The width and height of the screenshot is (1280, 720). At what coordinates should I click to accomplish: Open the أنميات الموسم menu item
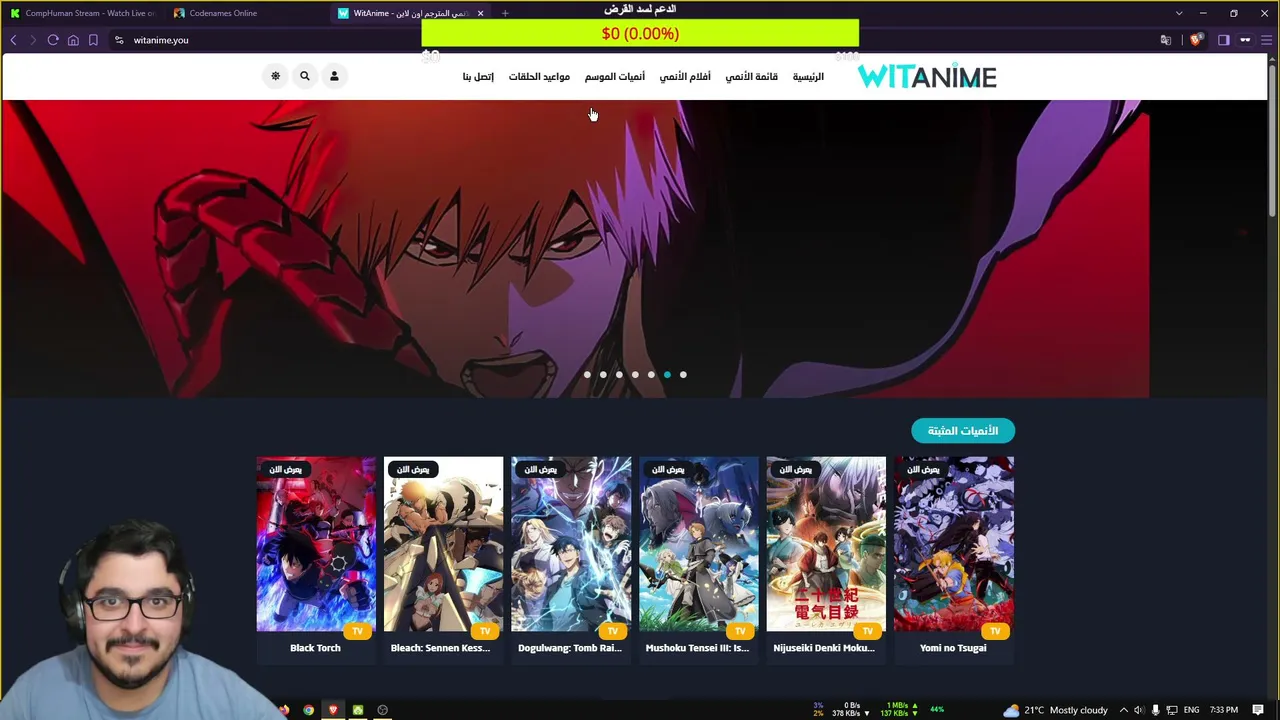pyautogui.click(x=615, y=77)
